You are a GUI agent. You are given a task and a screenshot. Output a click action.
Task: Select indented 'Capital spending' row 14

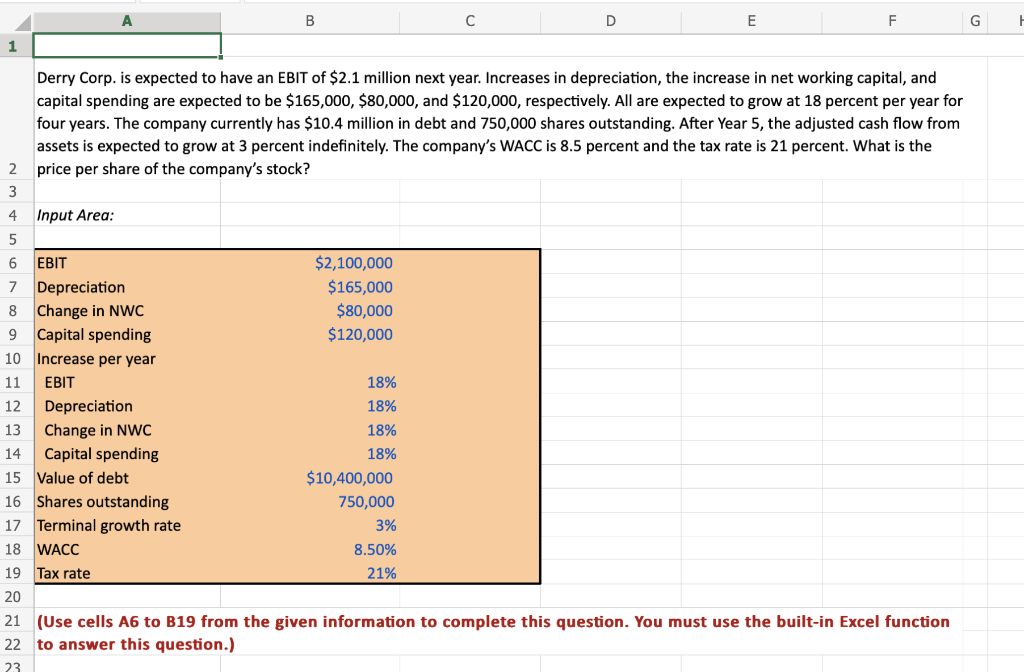coord(101,453)
